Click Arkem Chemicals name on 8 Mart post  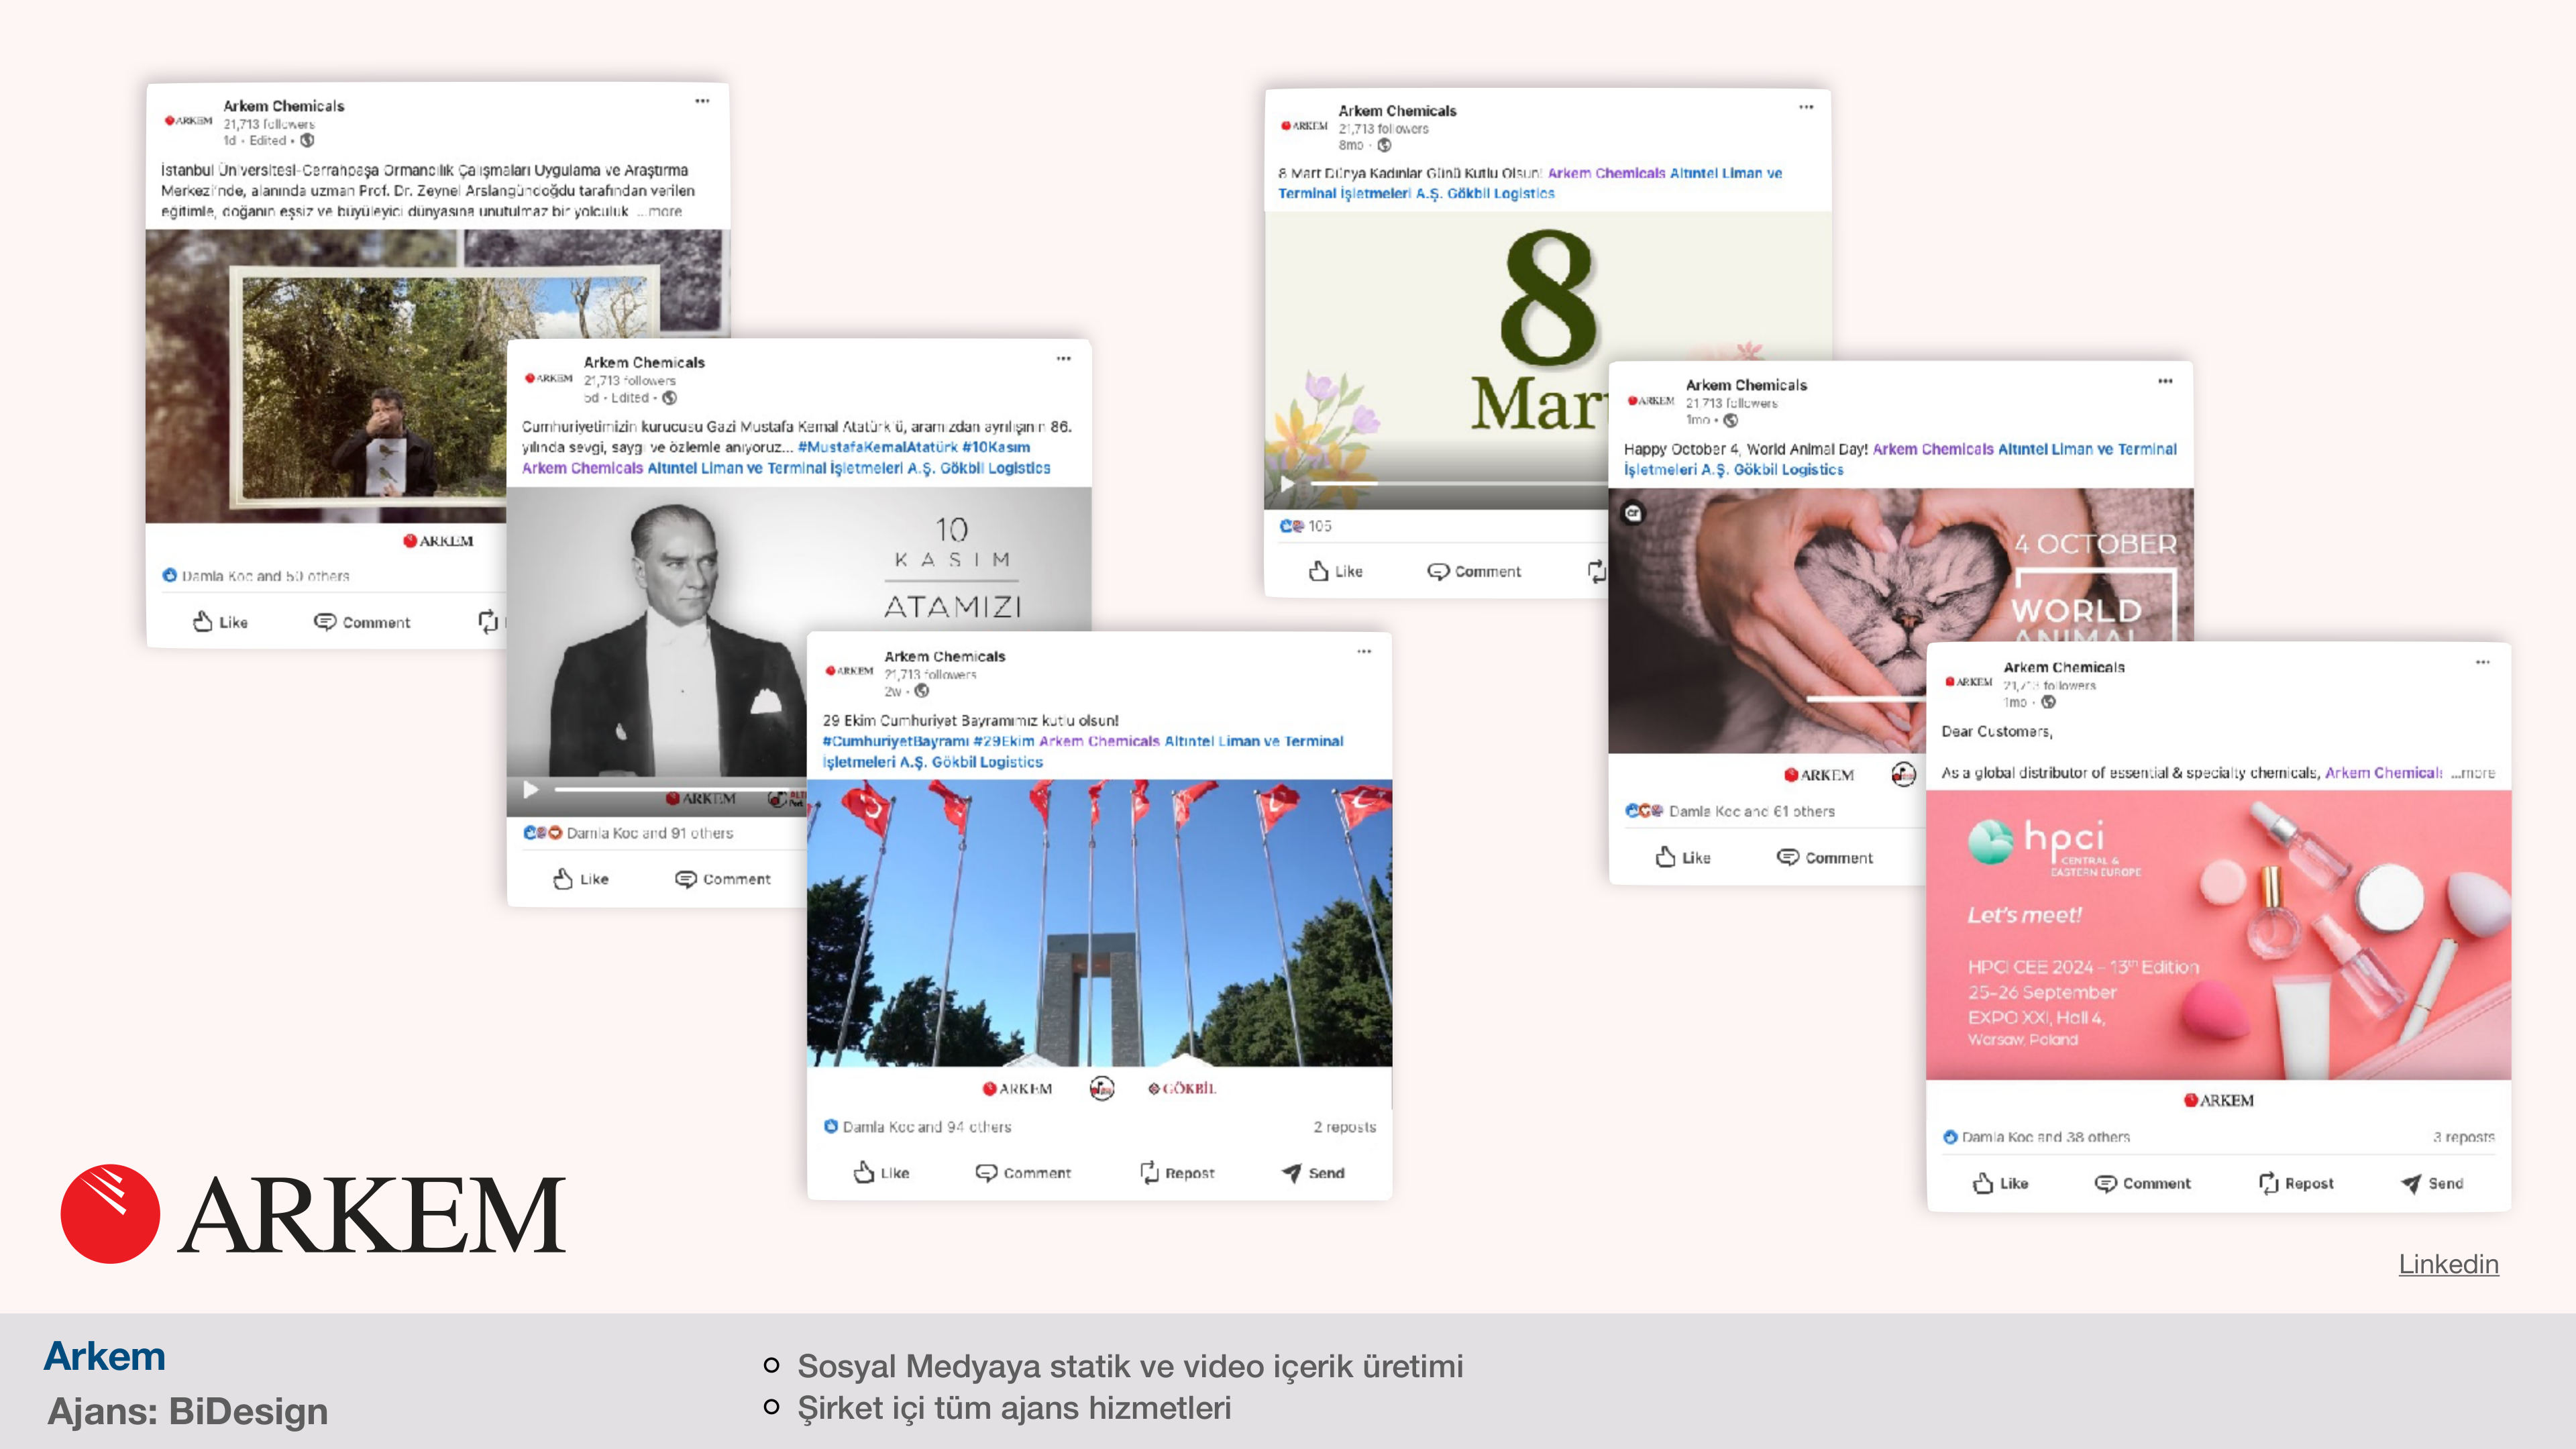coord(1397,111)
